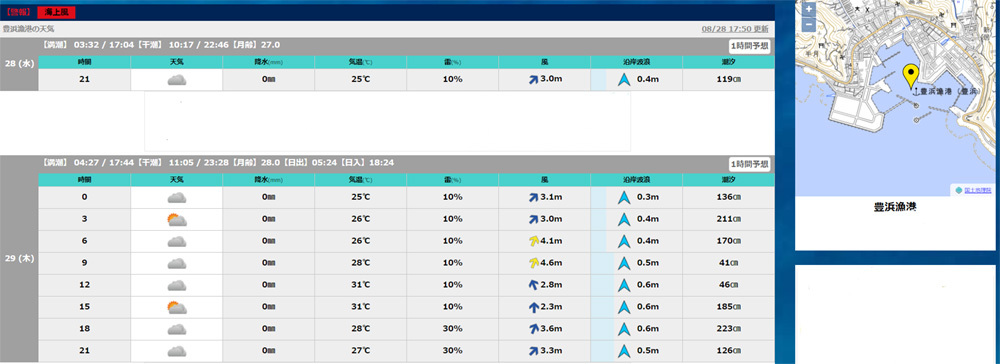Image resolution: width=1000 pixels, height=364 pixels.
Task: Click the cloud icon in the 28th 21:00 row
Action: pos(177,80)
